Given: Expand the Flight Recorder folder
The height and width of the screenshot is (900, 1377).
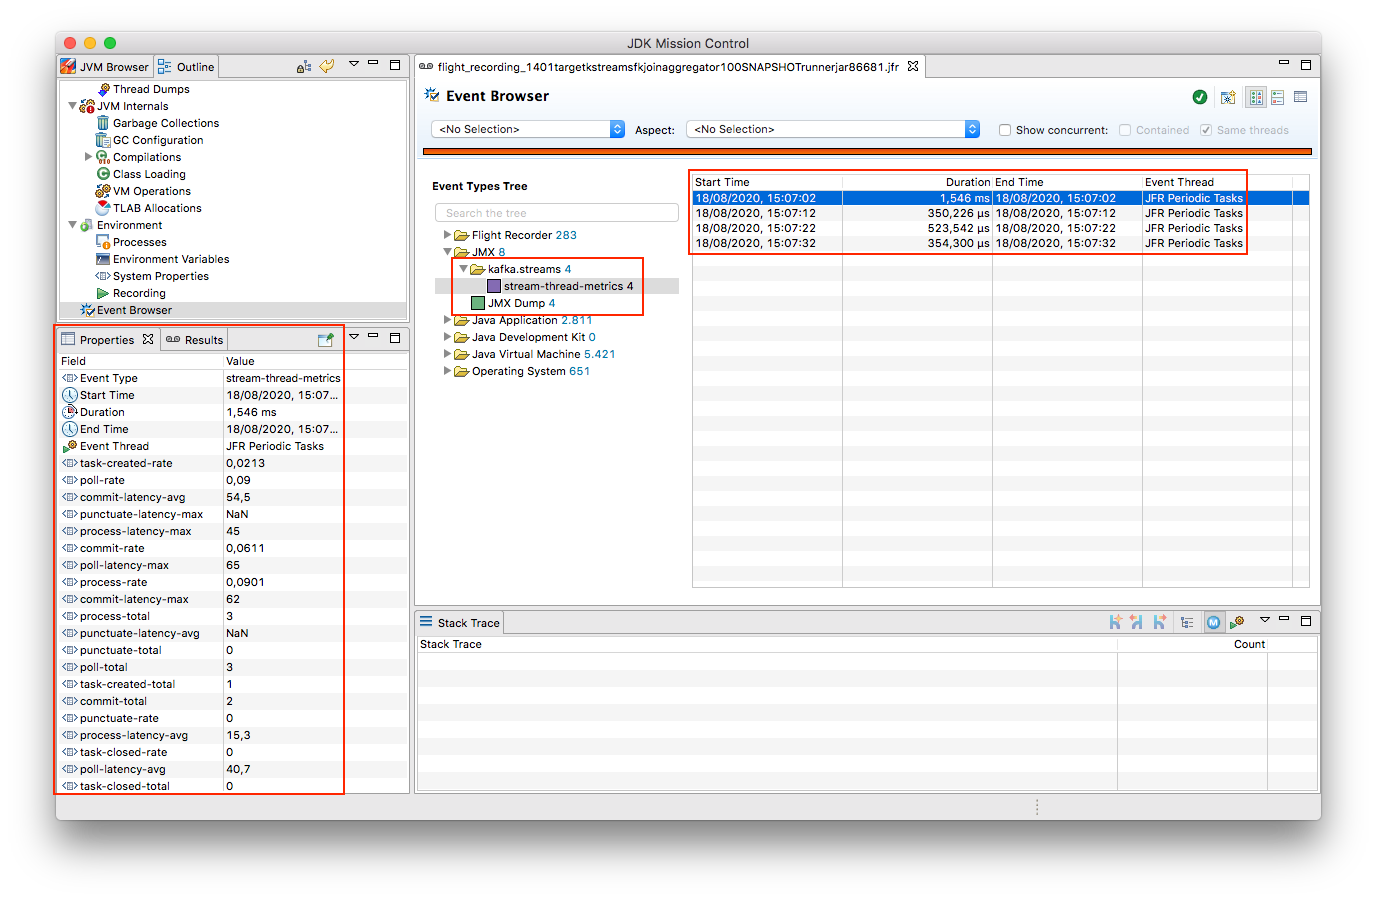Looking at the screenshot, I should [x=447, y=235].
